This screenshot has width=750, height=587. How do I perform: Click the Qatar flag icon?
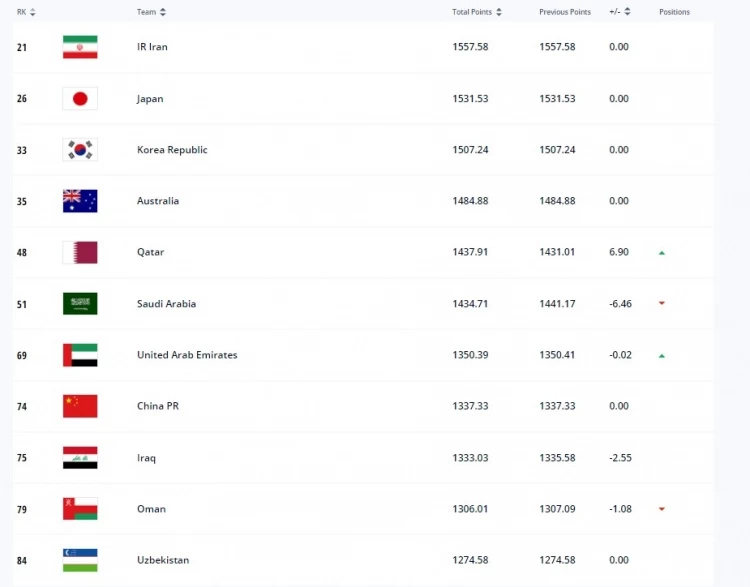[80, 252]
